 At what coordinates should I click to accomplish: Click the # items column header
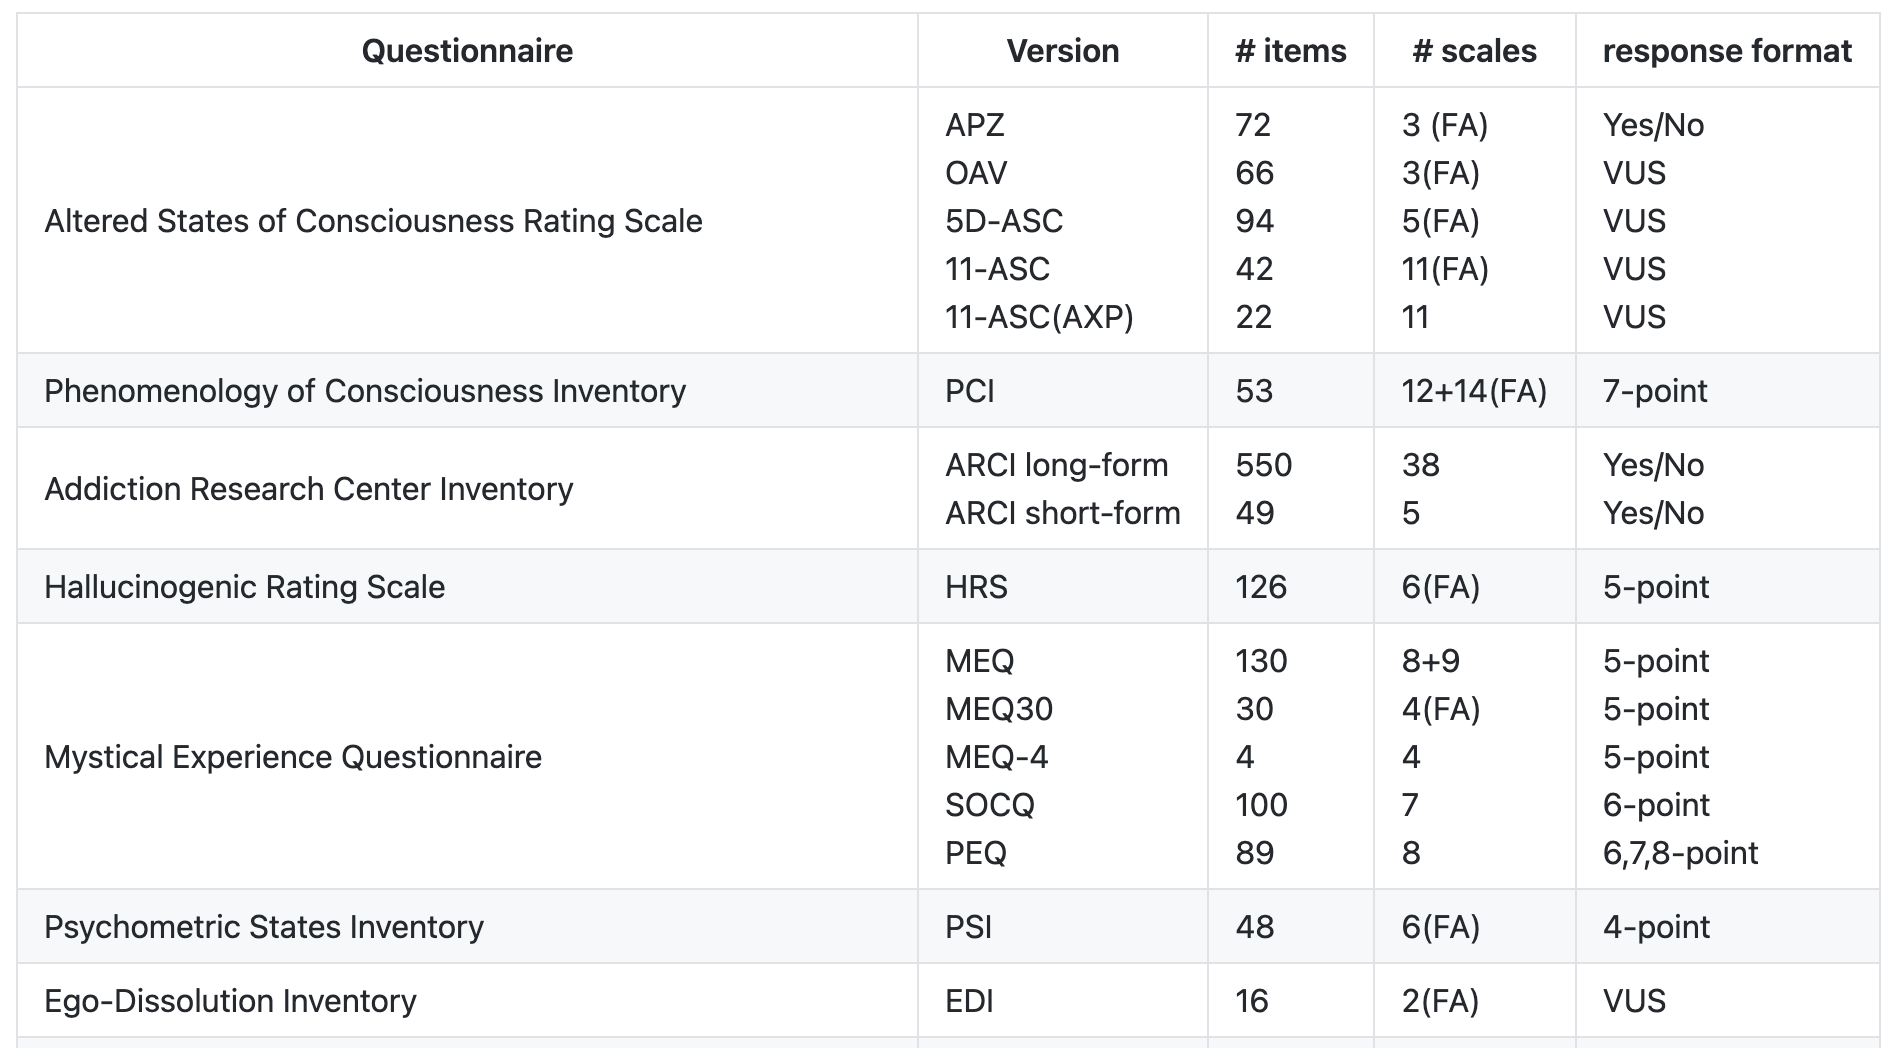click(x=1290, y=50)
